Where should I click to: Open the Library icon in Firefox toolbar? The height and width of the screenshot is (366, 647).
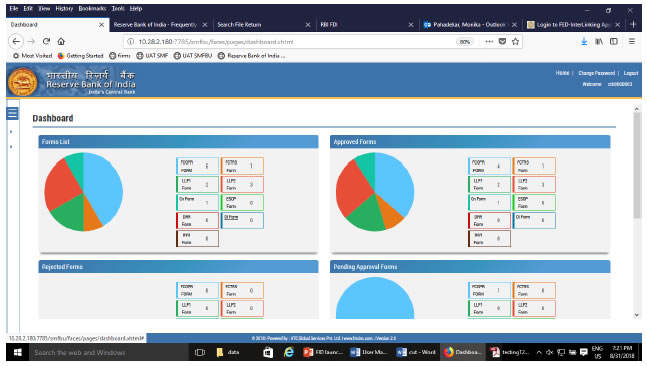point(599,41)
